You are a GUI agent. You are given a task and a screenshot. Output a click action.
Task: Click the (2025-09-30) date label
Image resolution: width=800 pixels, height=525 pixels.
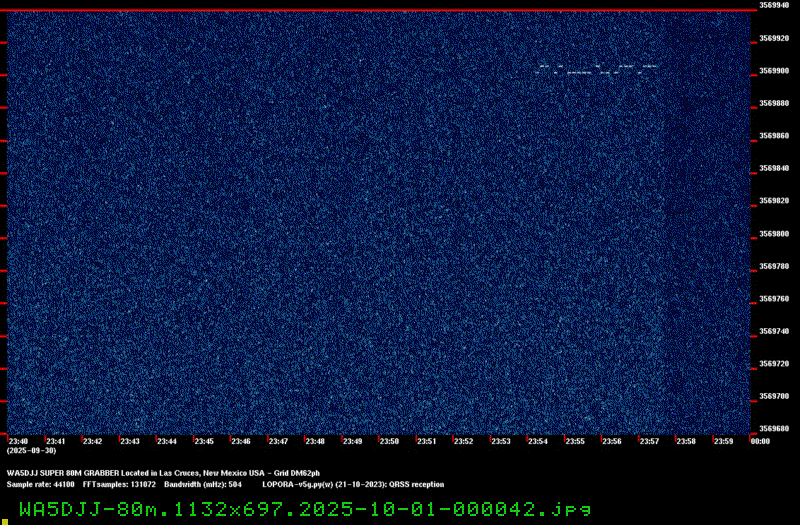click(32, 451)
